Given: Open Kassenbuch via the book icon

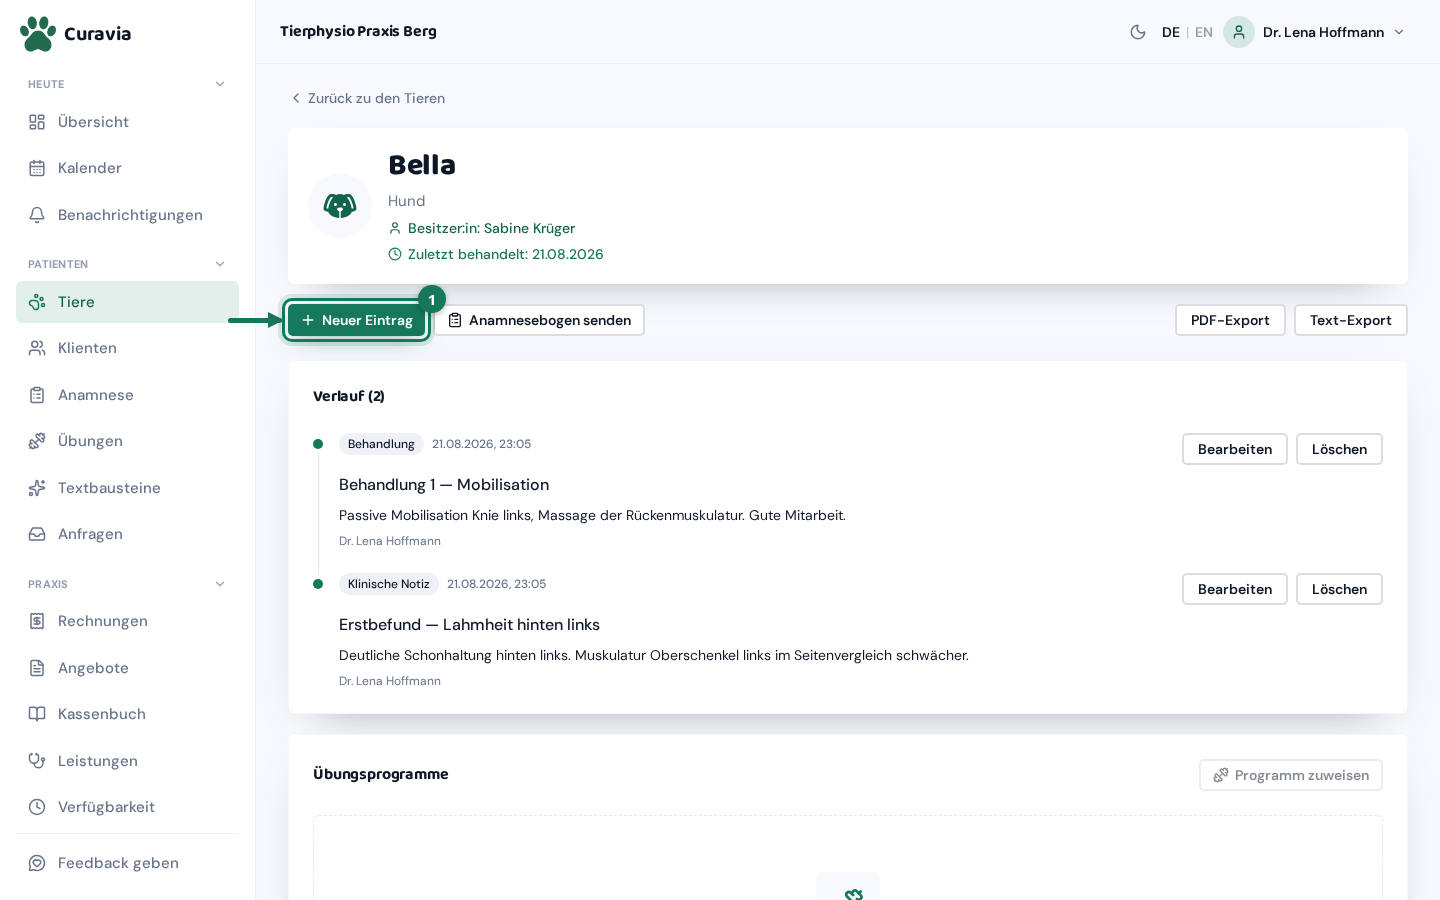Looking at the screenshot, I should (x=37, y=714).
